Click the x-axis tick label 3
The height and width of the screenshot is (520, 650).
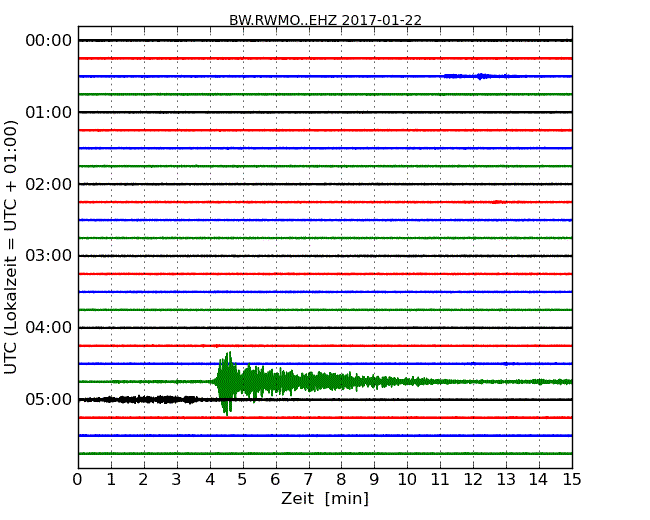click(177, 480)
